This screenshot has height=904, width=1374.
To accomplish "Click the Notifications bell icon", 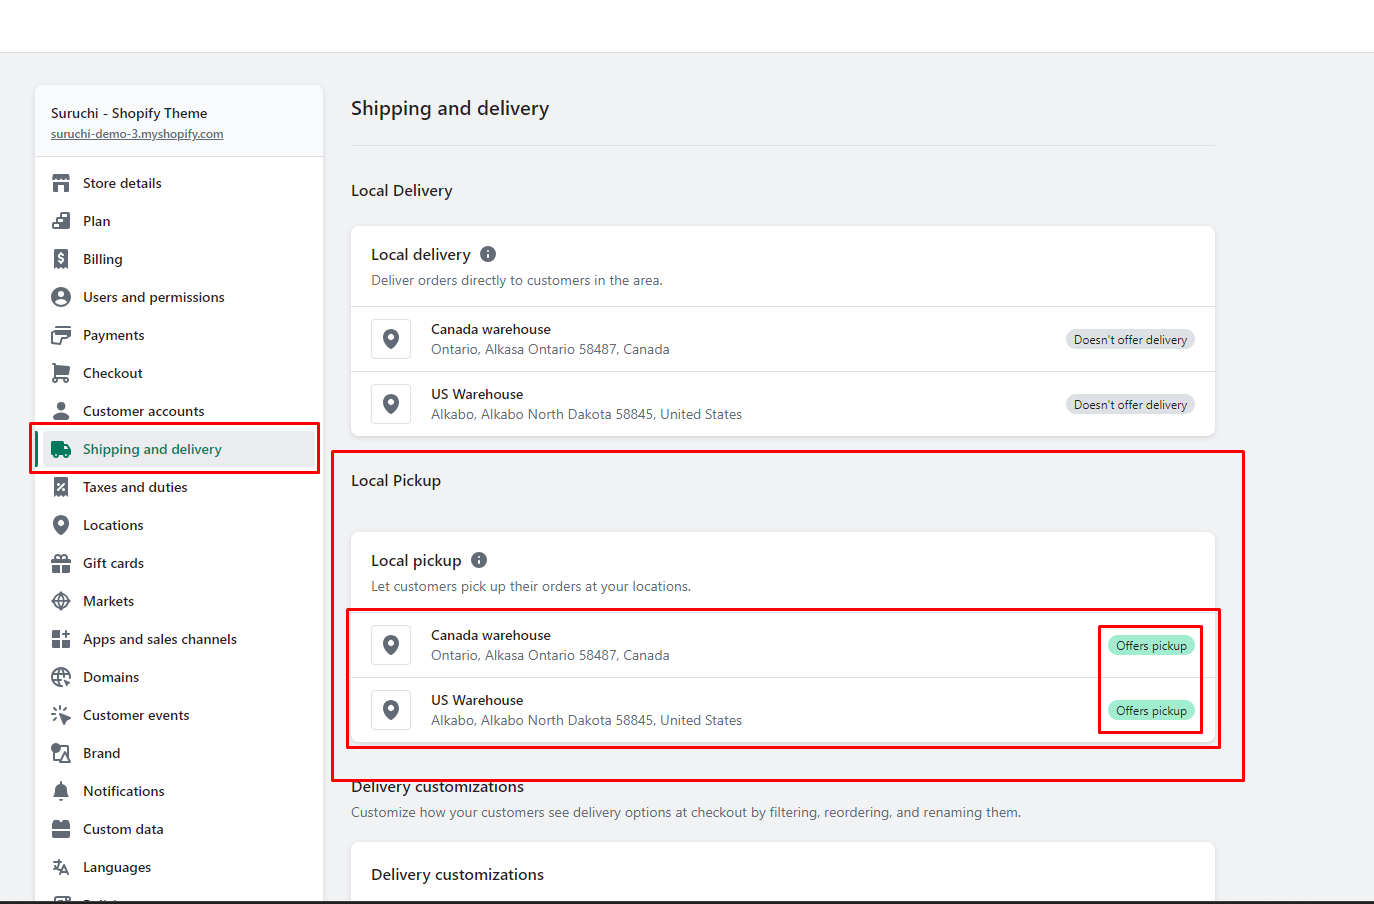I will coord(61,791).
